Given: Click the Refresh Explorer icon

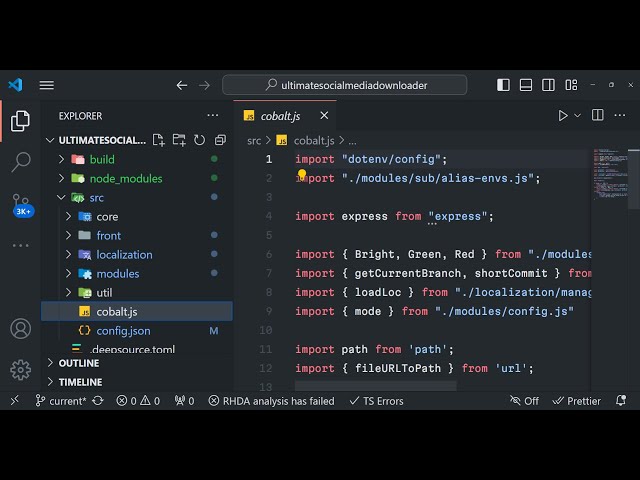Looking at the screenshot, I should pyautogui.click(x=199, y=140).
